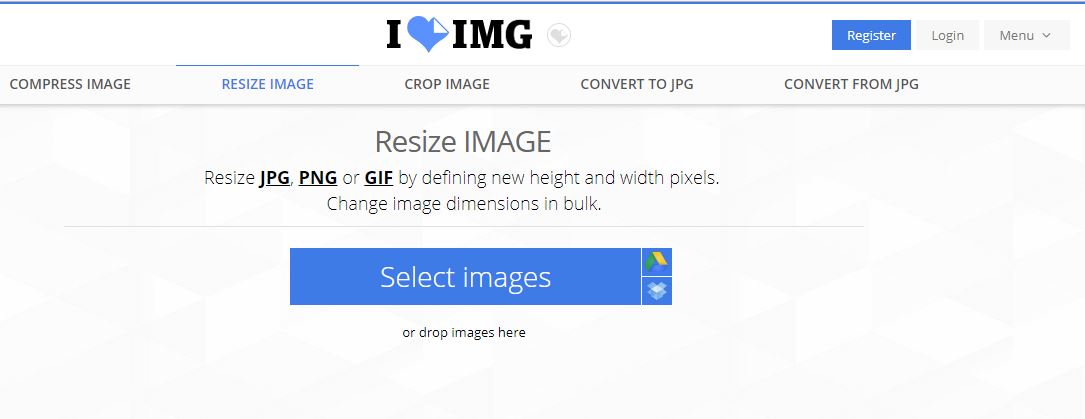Follow the underlined PNG link

coord(318,178)
